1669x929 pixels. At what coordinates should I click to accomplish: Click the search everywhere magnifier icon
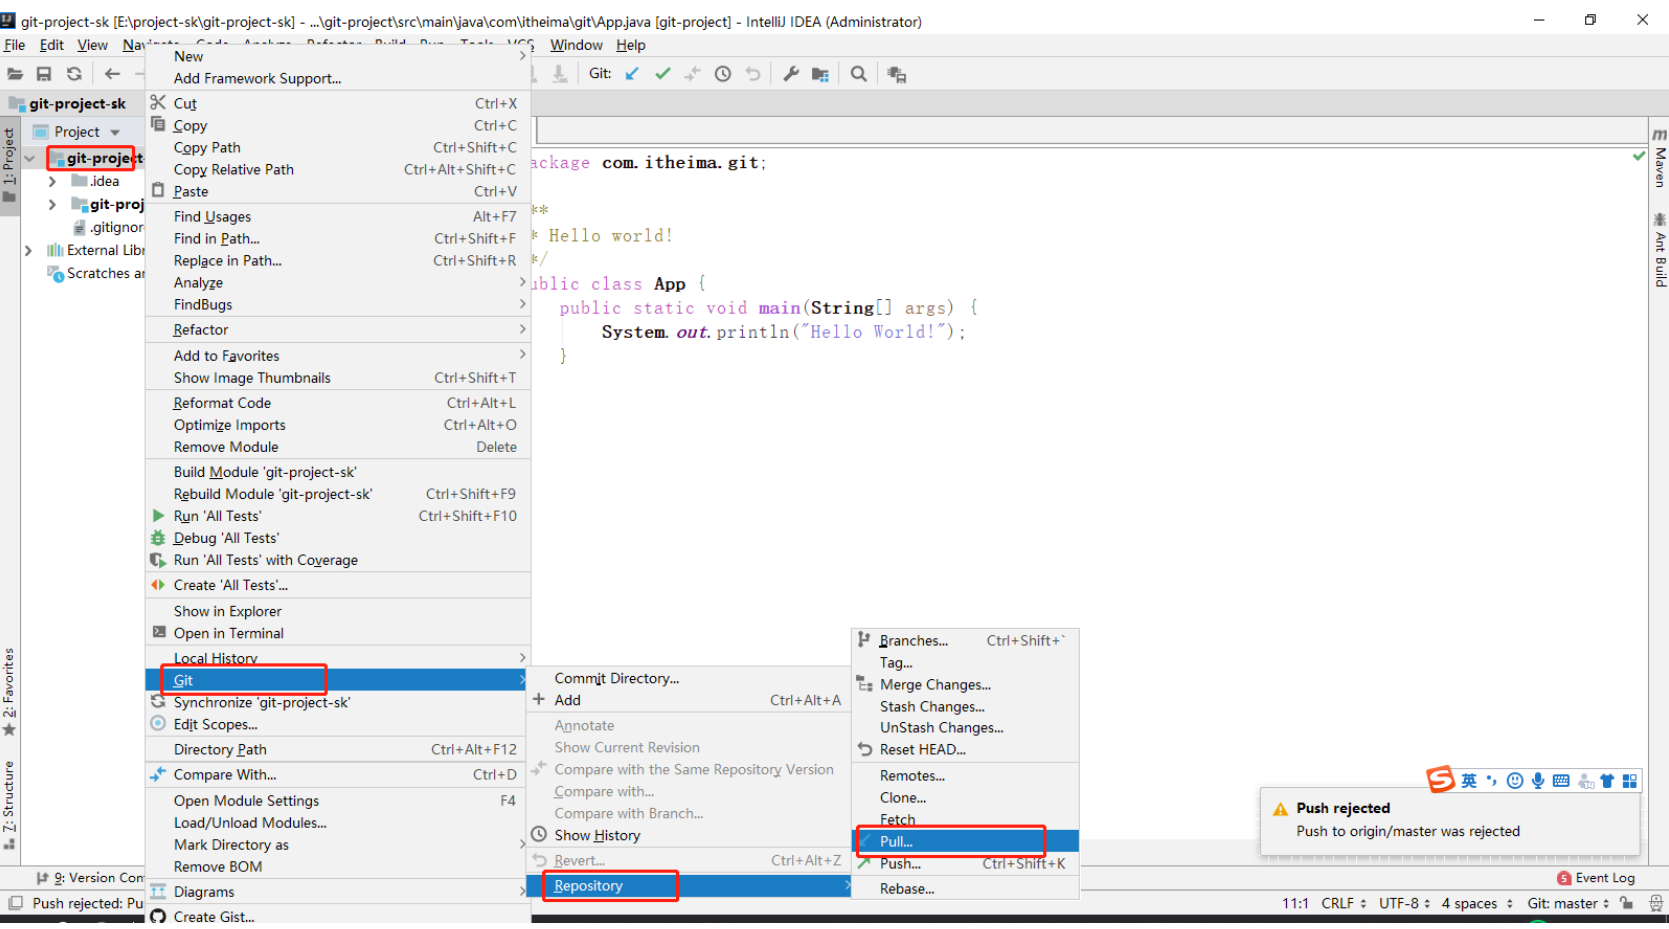(x=858, y=74)
